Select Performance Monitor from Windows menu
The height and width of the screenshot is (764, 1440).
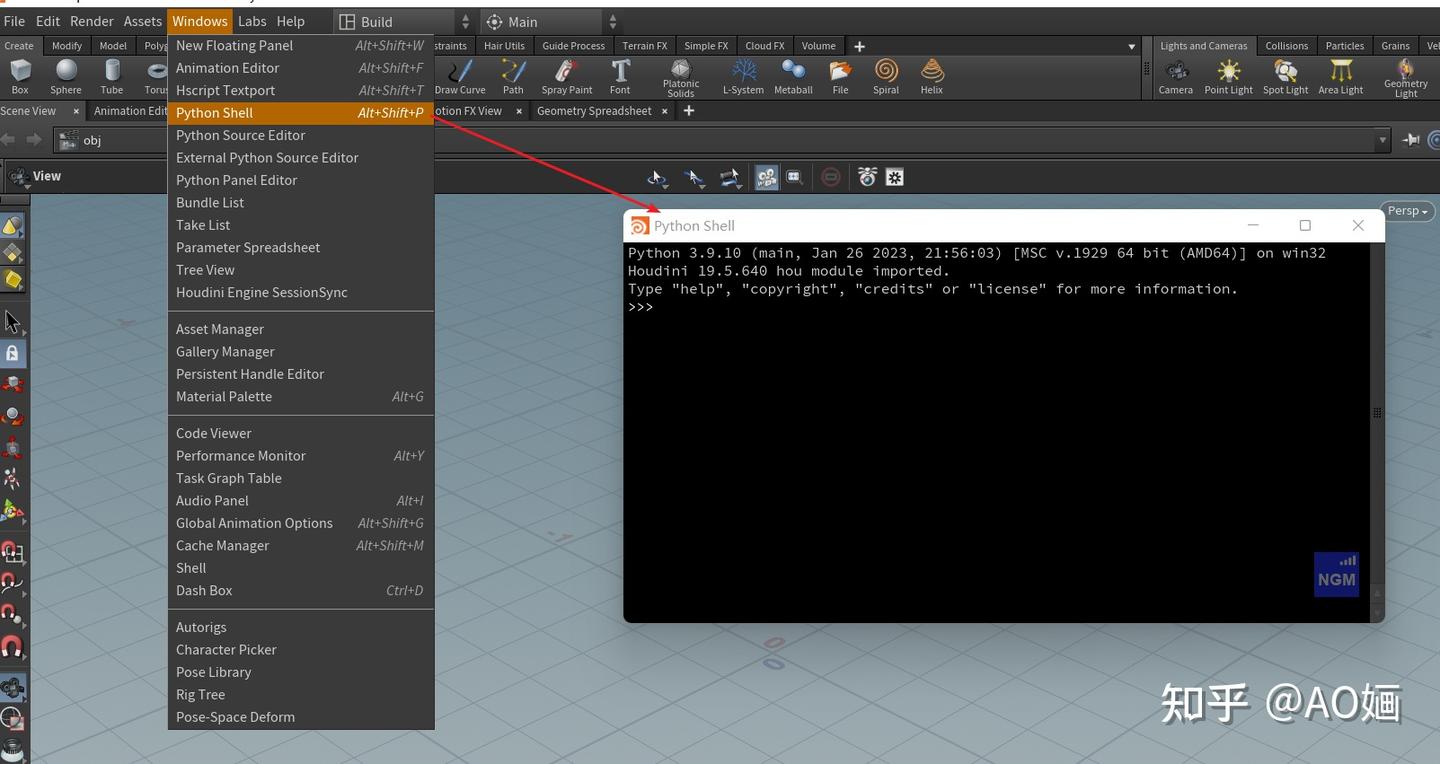point(241,456)
